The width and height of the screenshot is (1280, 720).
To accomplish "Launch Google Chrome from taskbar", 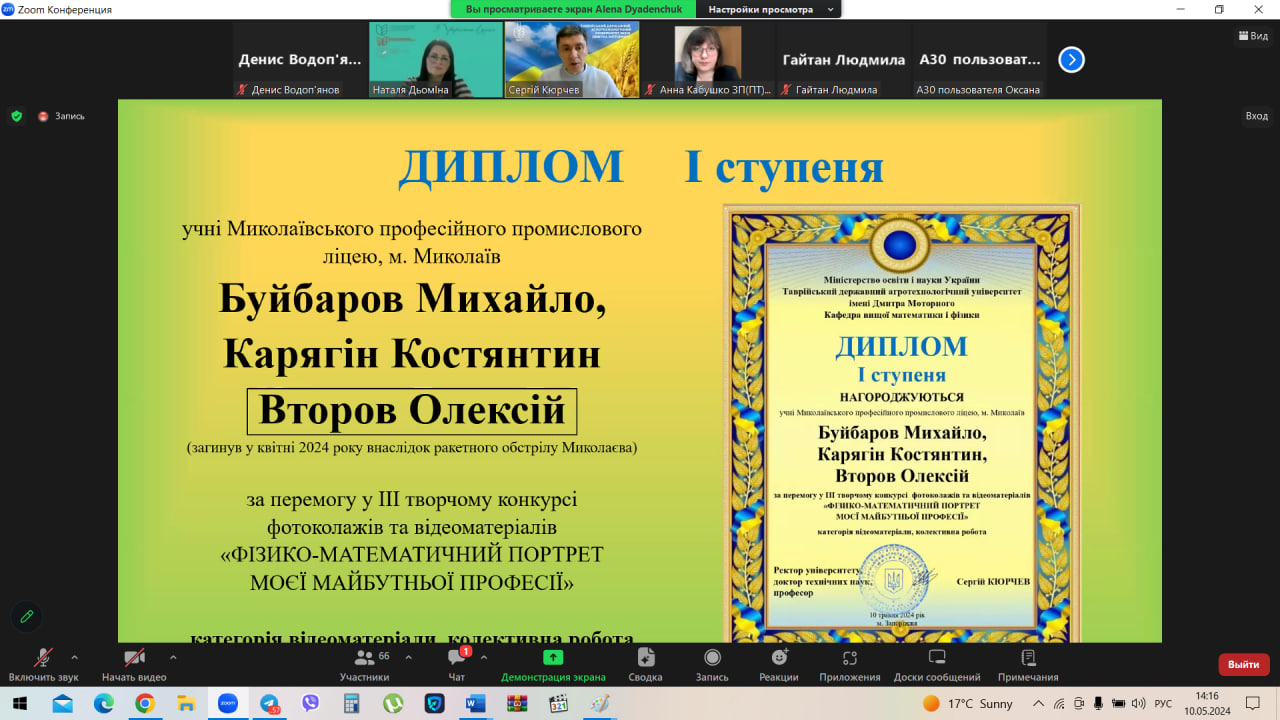I will pyautogui.click(x=145, y=704).
